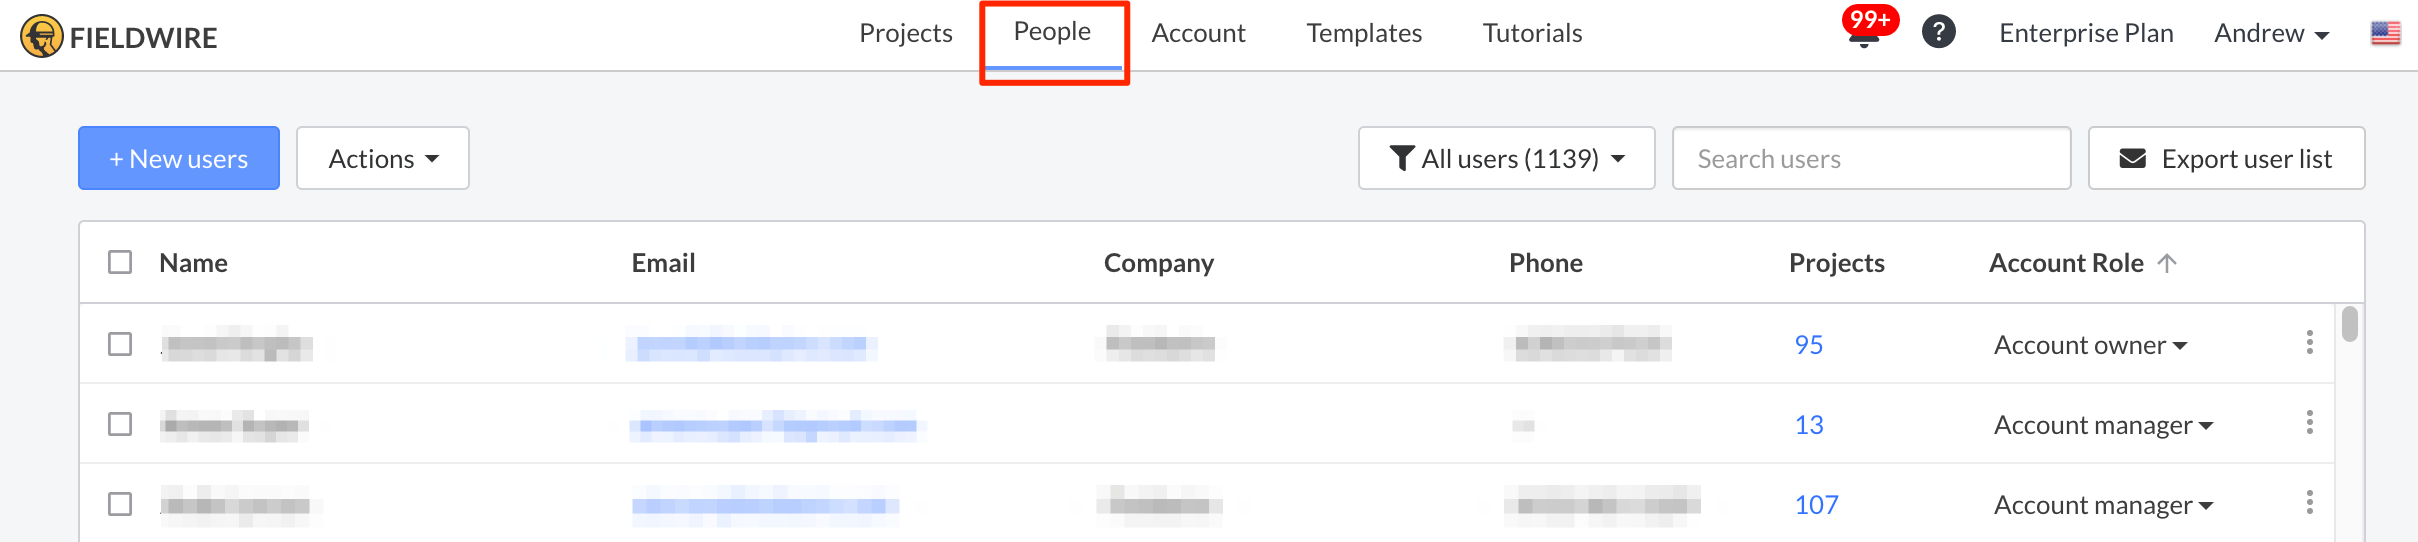Check the Account owner row's checkbox
The image size is (2418, 542).
120,344
